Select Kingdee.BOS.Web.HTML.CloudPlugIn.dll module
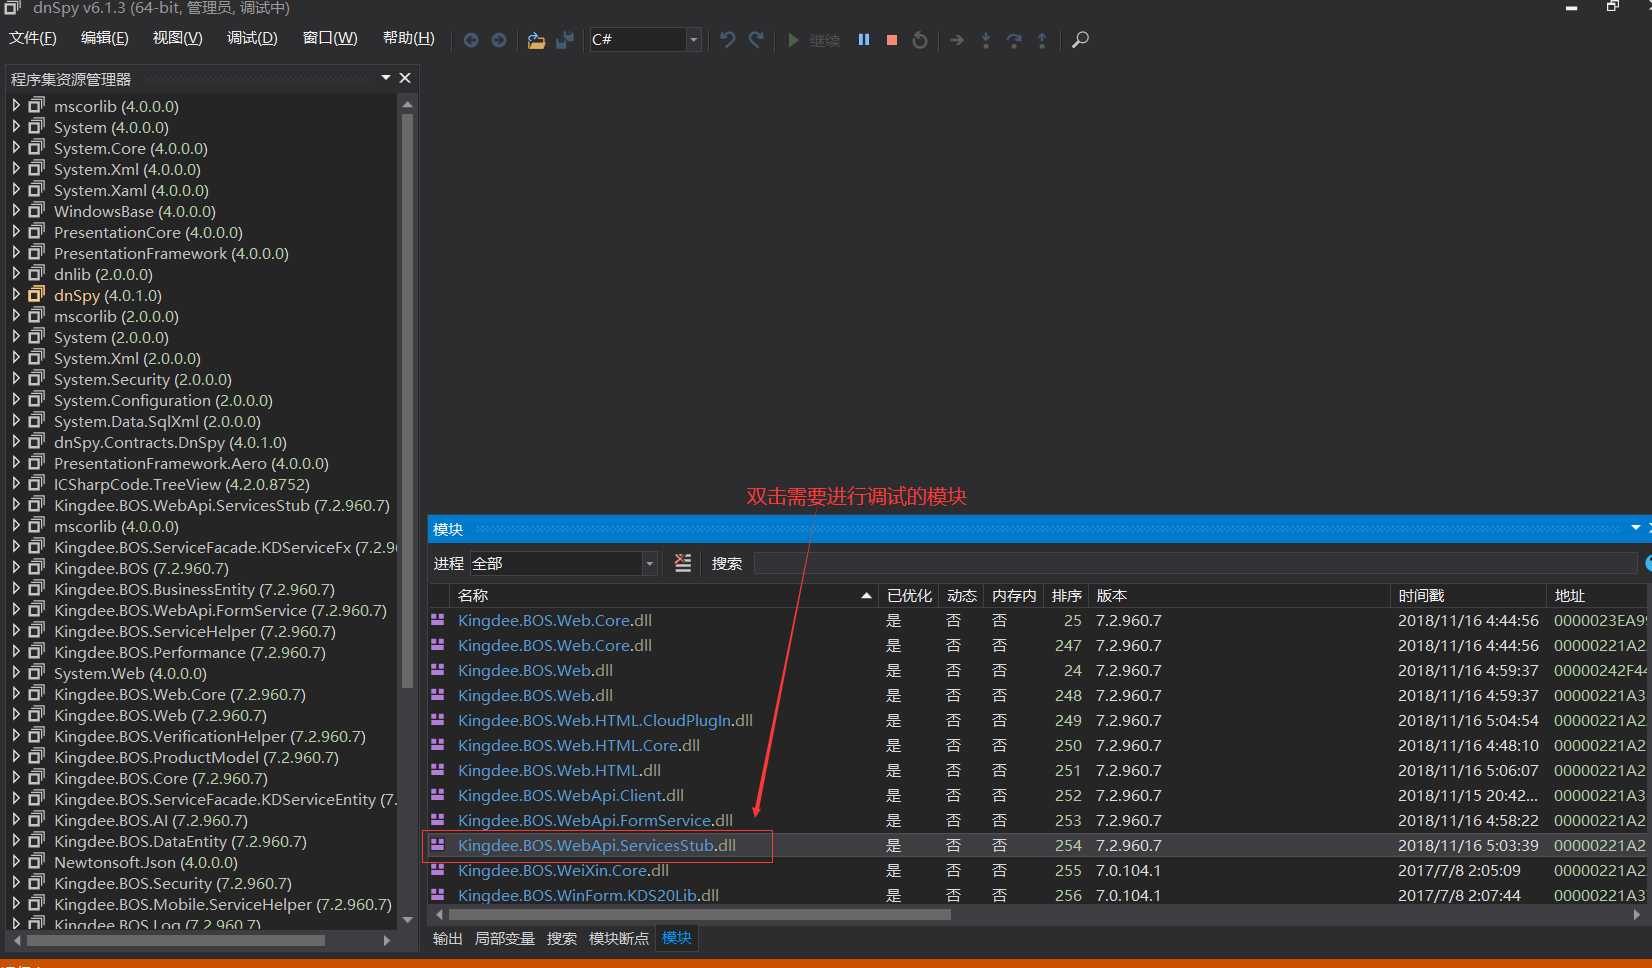 1037,720
